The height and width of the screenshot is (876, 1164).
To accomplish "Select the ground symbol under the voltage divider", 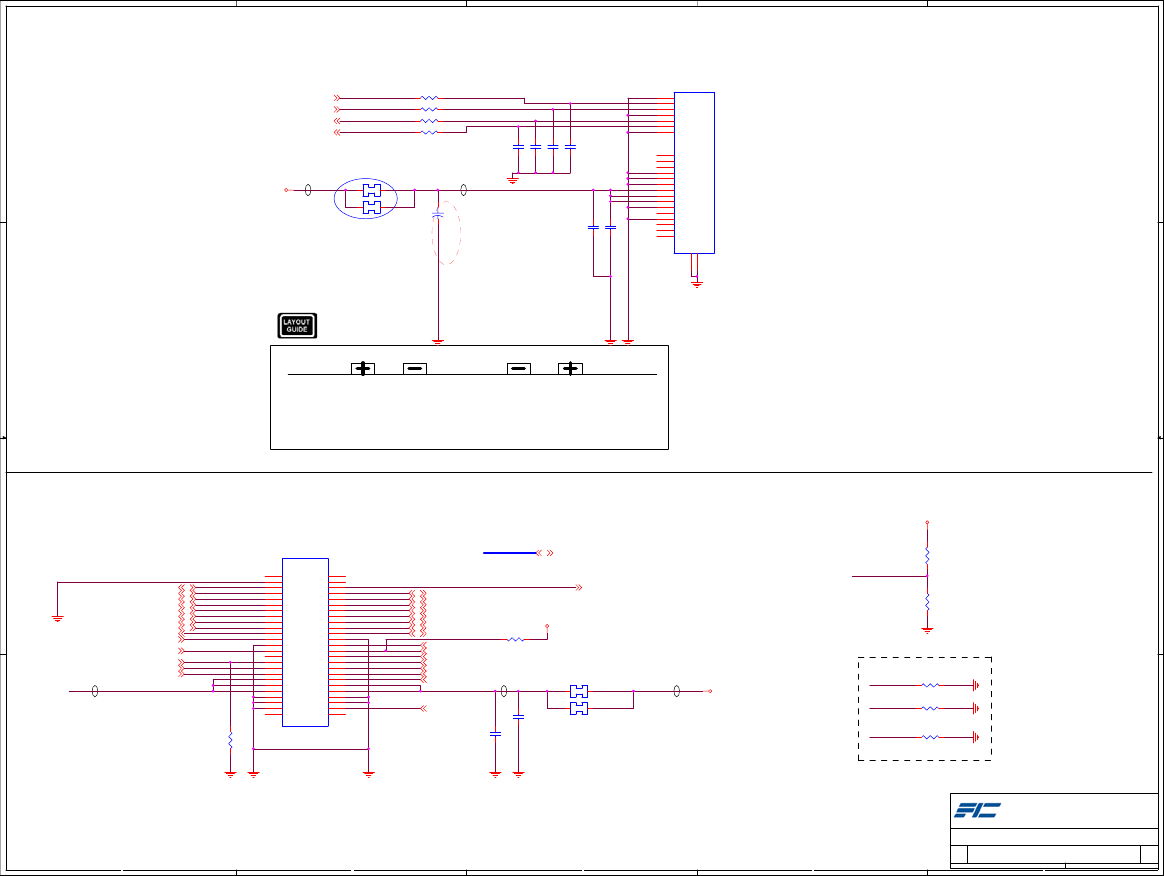I will click(x=927, y=630).
